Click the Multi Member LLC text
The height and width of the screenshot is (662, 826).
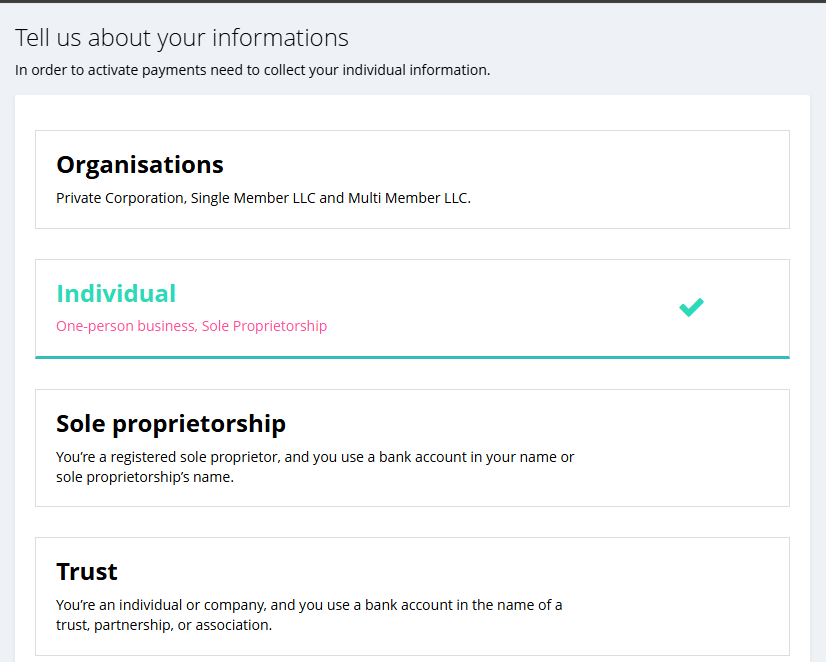click(x=409, y=198)
